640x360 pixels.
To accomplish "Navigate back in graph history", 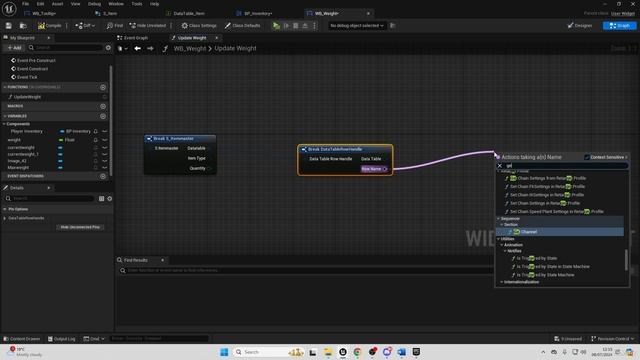I will tap(138, 49).
